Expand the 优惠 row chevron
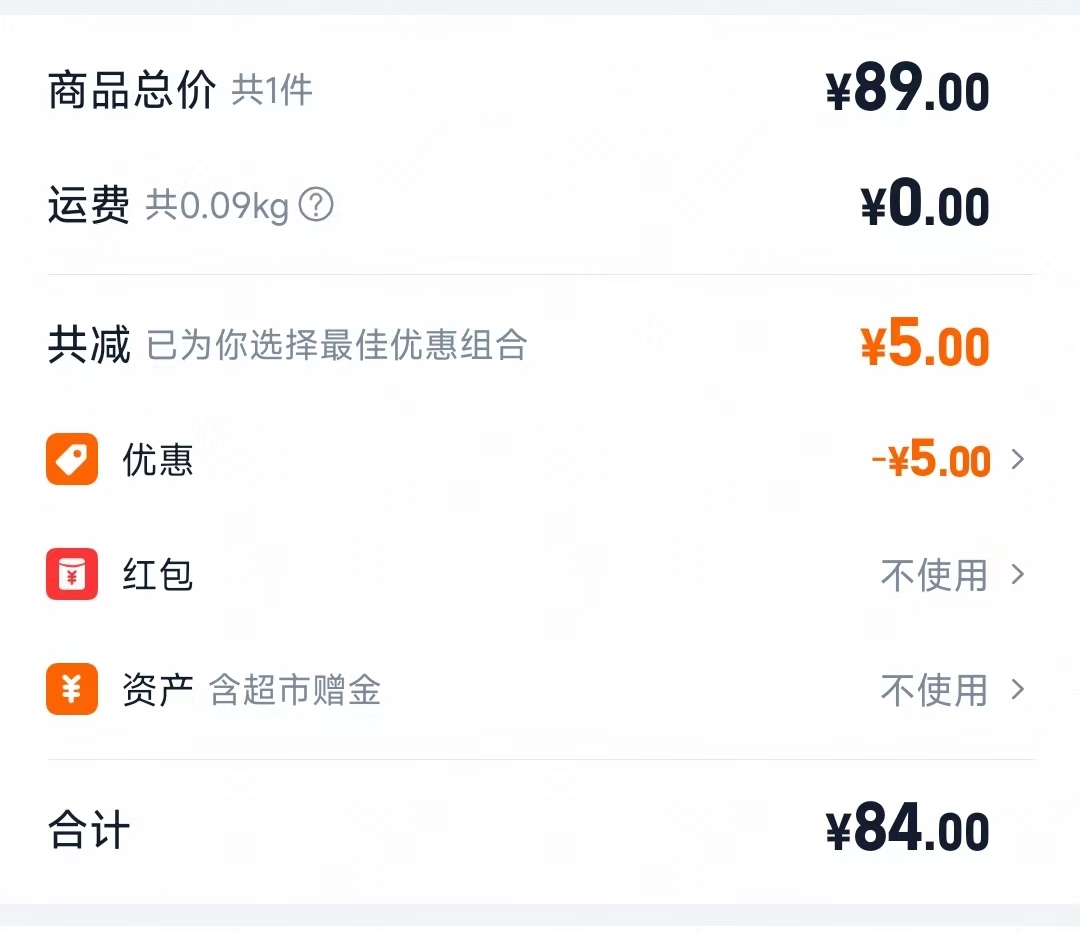Image resolution: width=1080 pixels, height=932 pixels. click(1019, 460)
